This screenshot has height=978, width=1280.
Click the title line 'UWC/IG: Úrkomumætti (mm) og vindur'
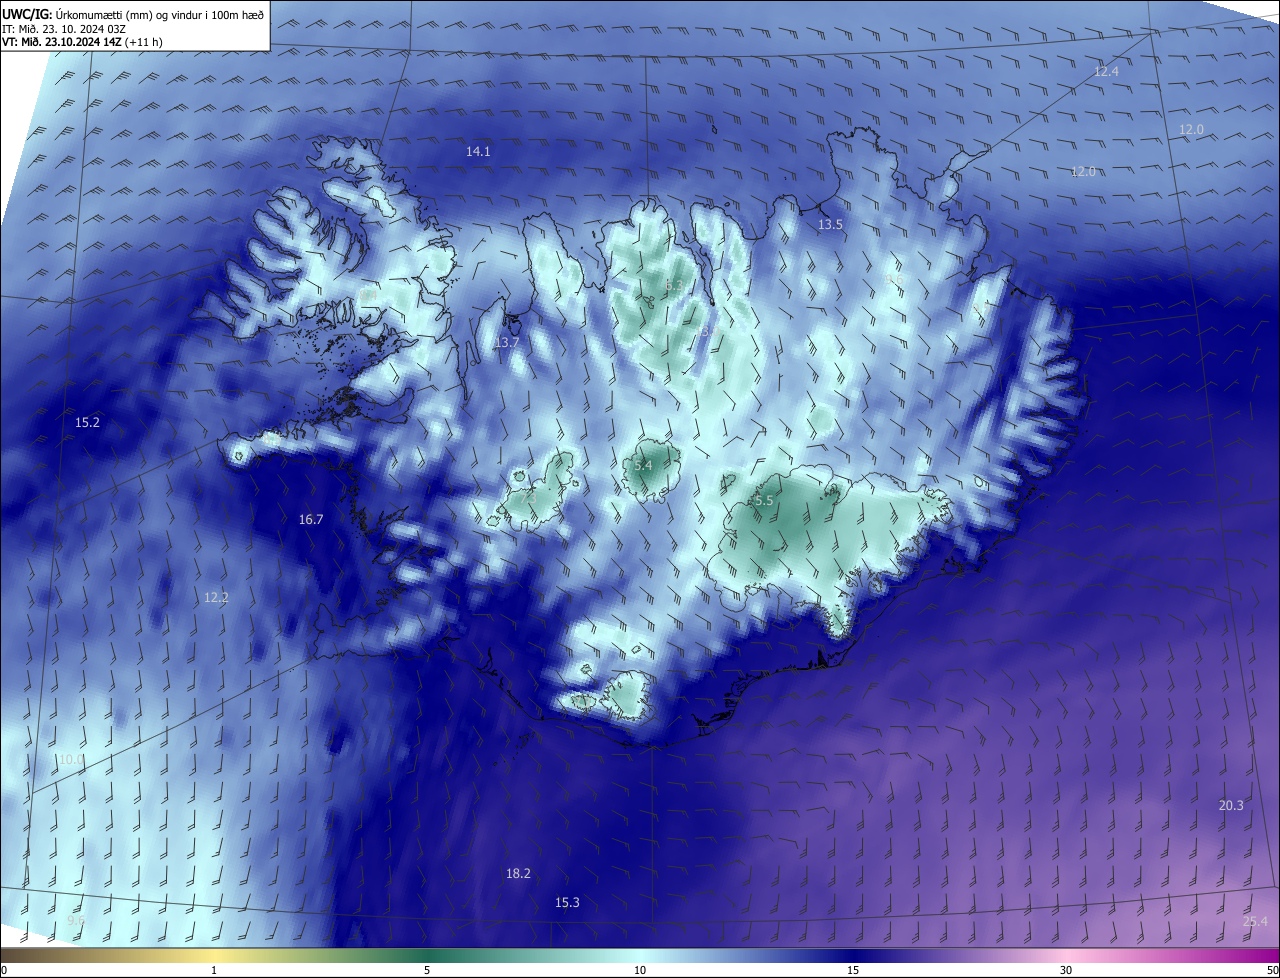click(x=135, y=13)
